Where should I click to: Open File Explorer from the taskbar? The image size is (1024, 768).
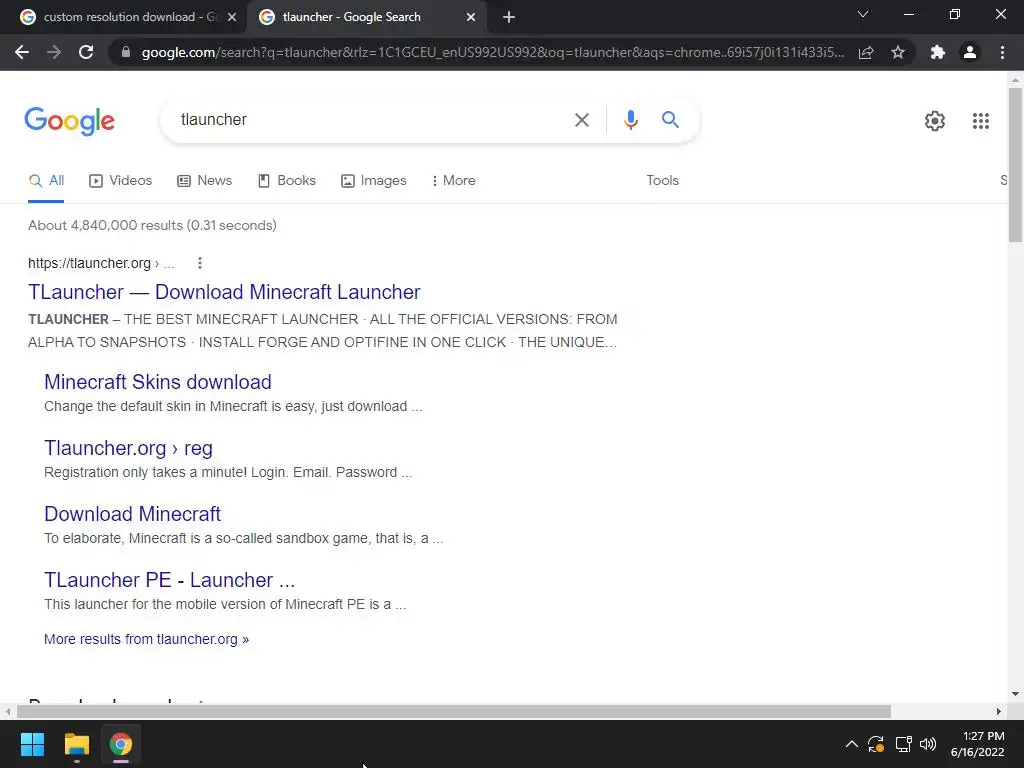(x=76, y=744)
